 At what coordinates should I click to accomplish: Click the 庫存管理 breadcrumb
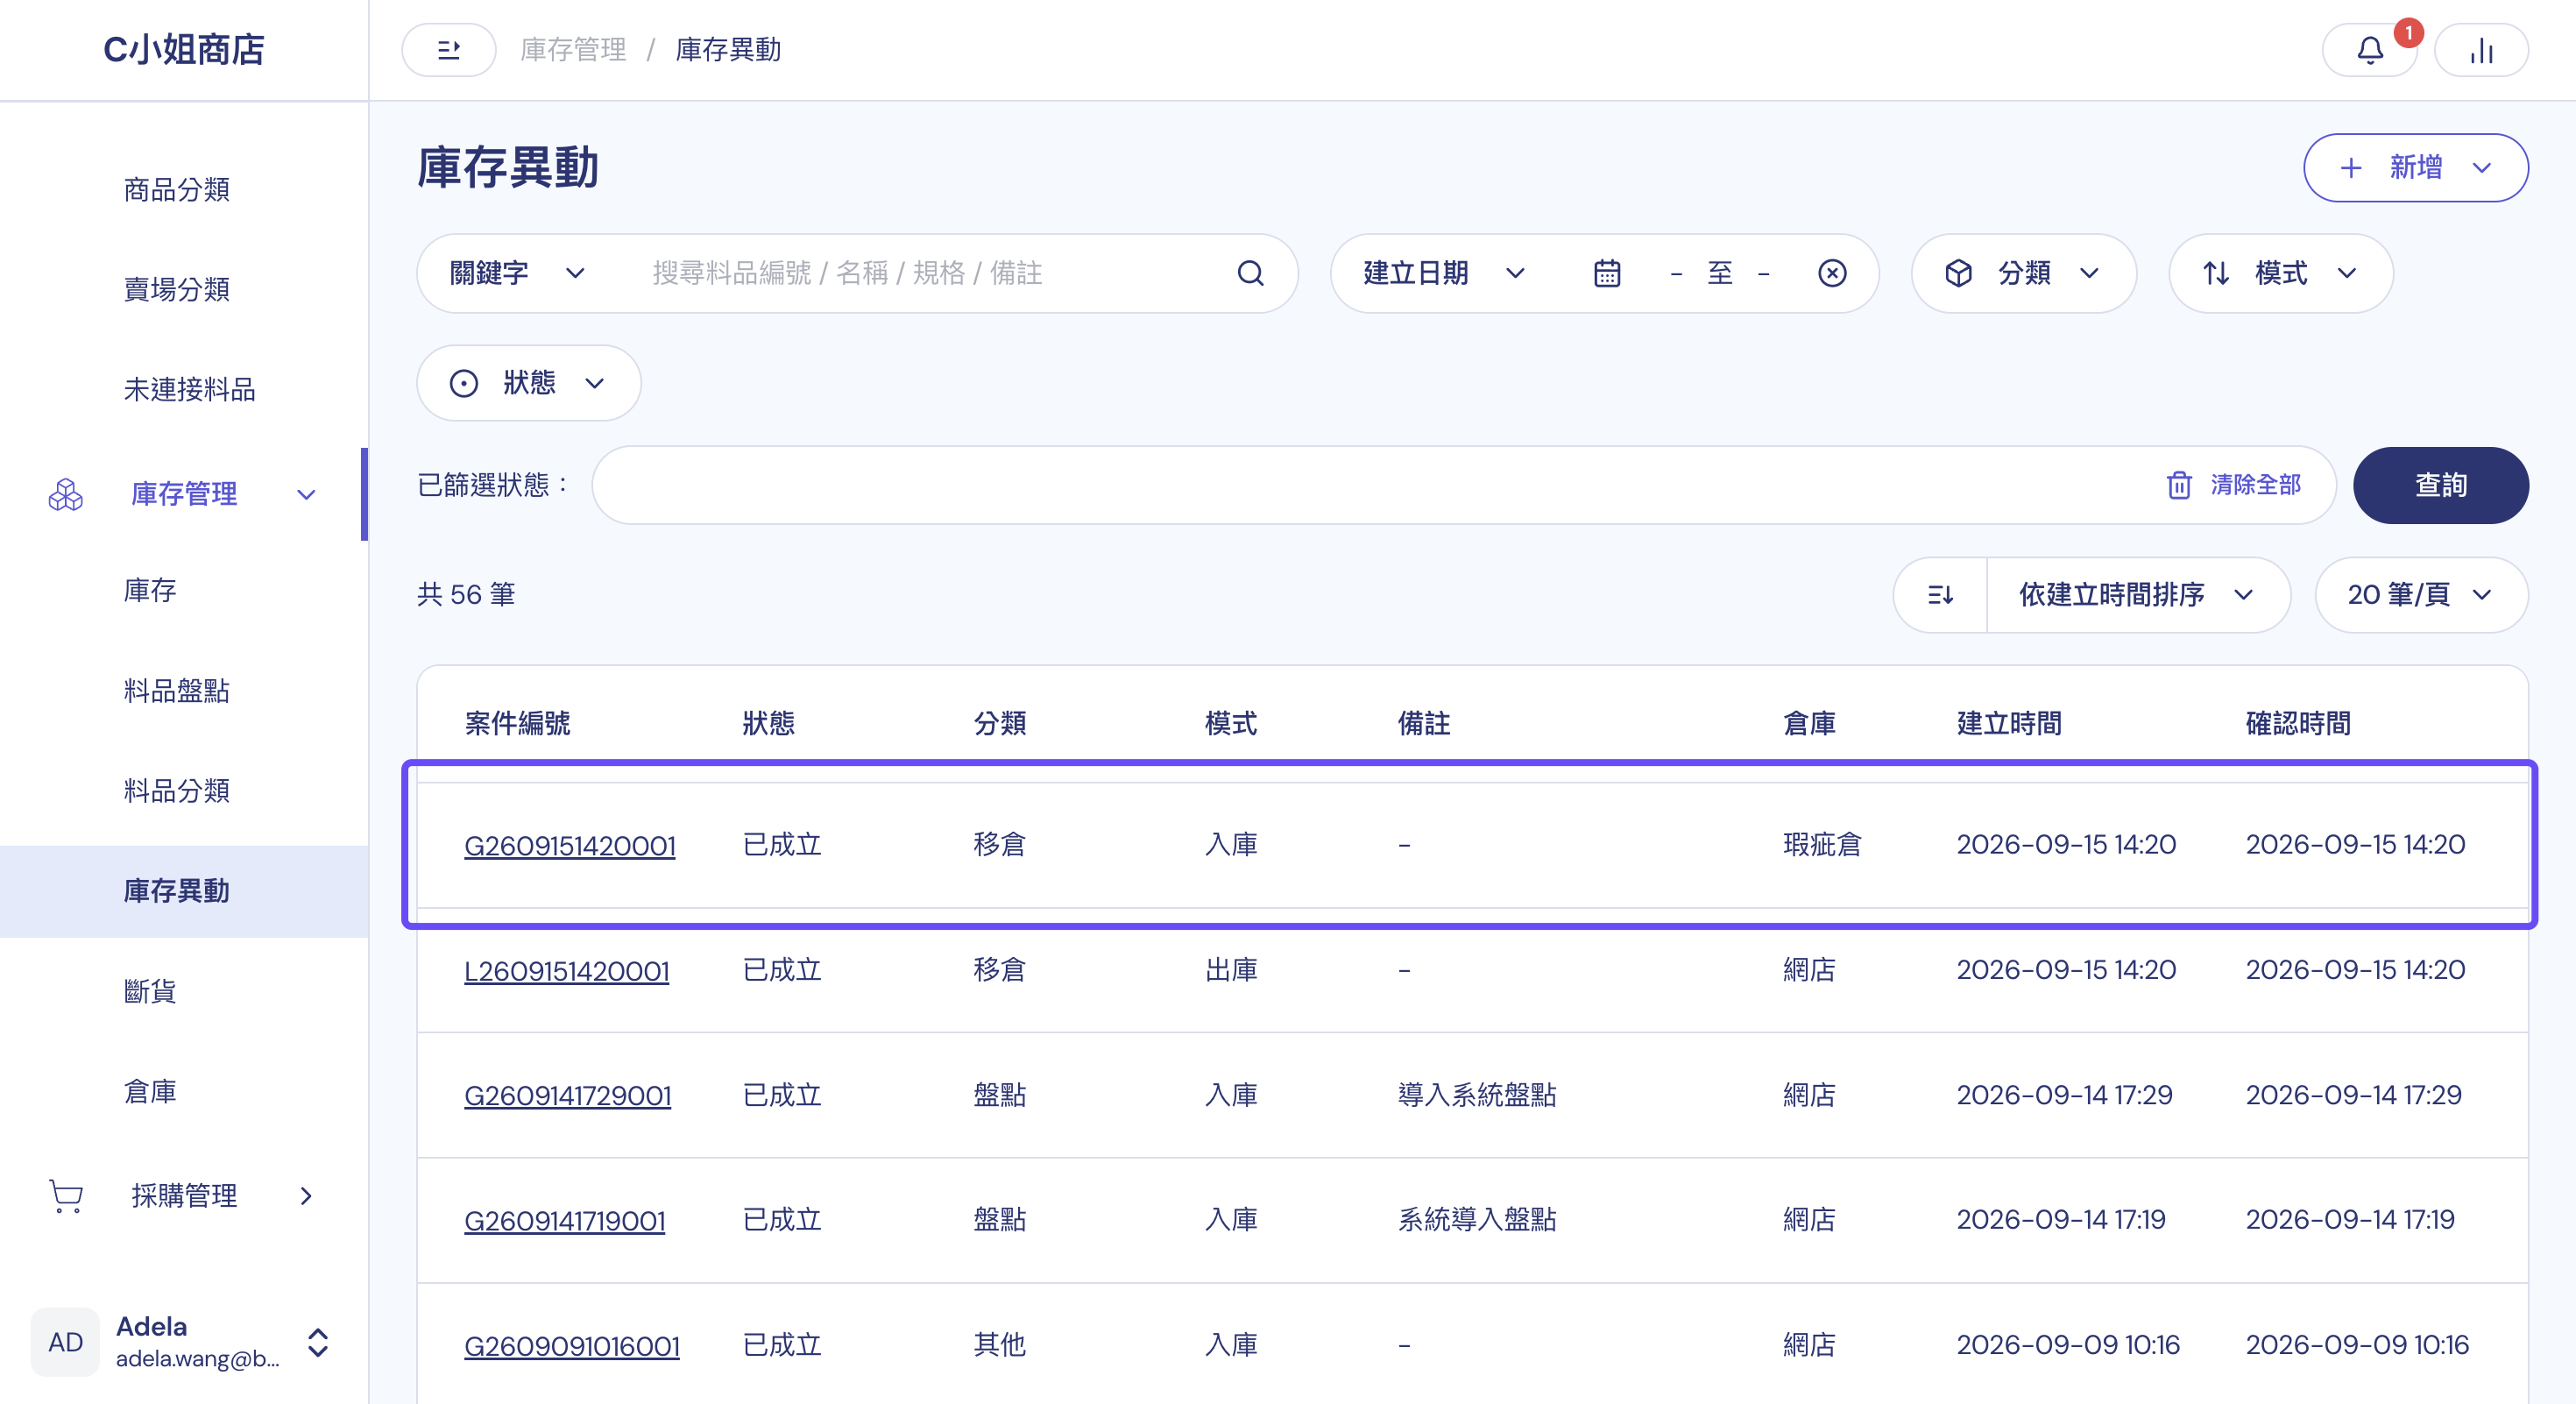click(573, 50)
